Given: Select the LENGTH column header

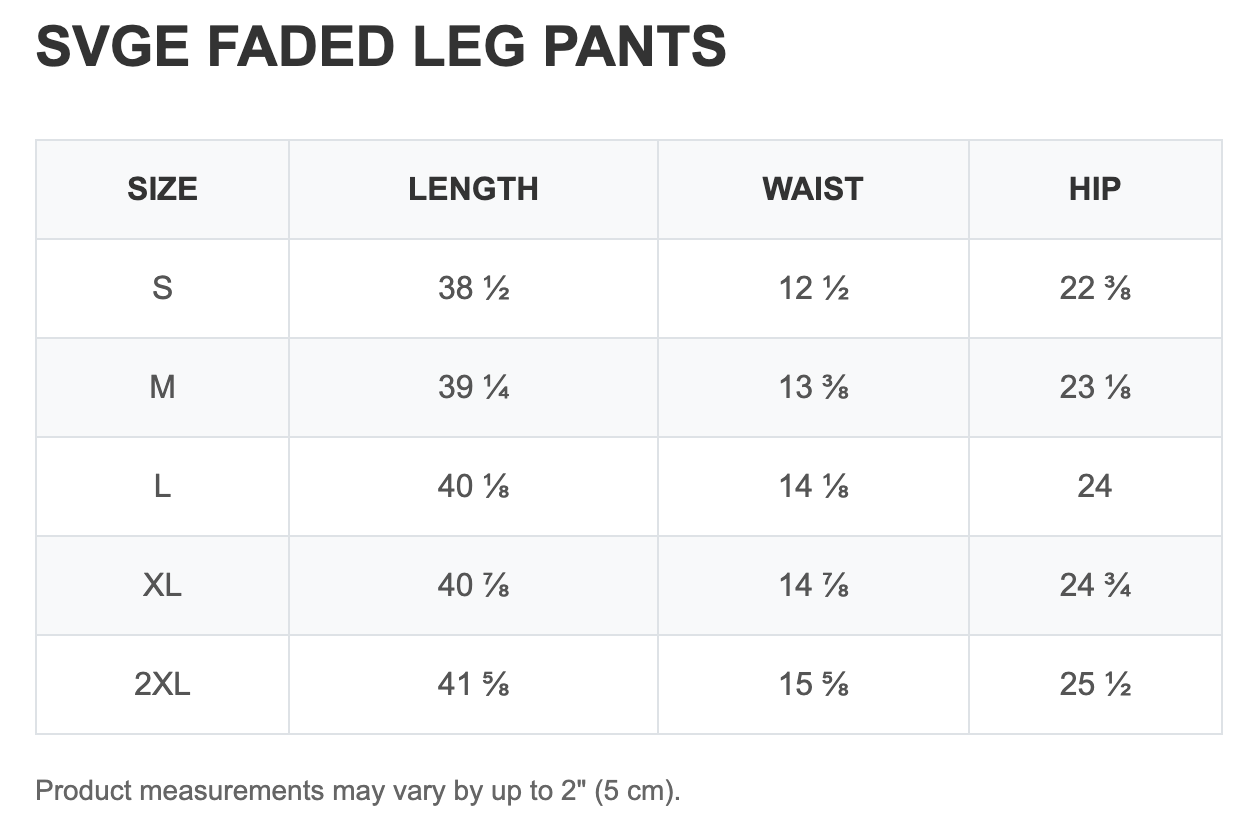Looking at the screenshot, I should click(x=473, y=189).
